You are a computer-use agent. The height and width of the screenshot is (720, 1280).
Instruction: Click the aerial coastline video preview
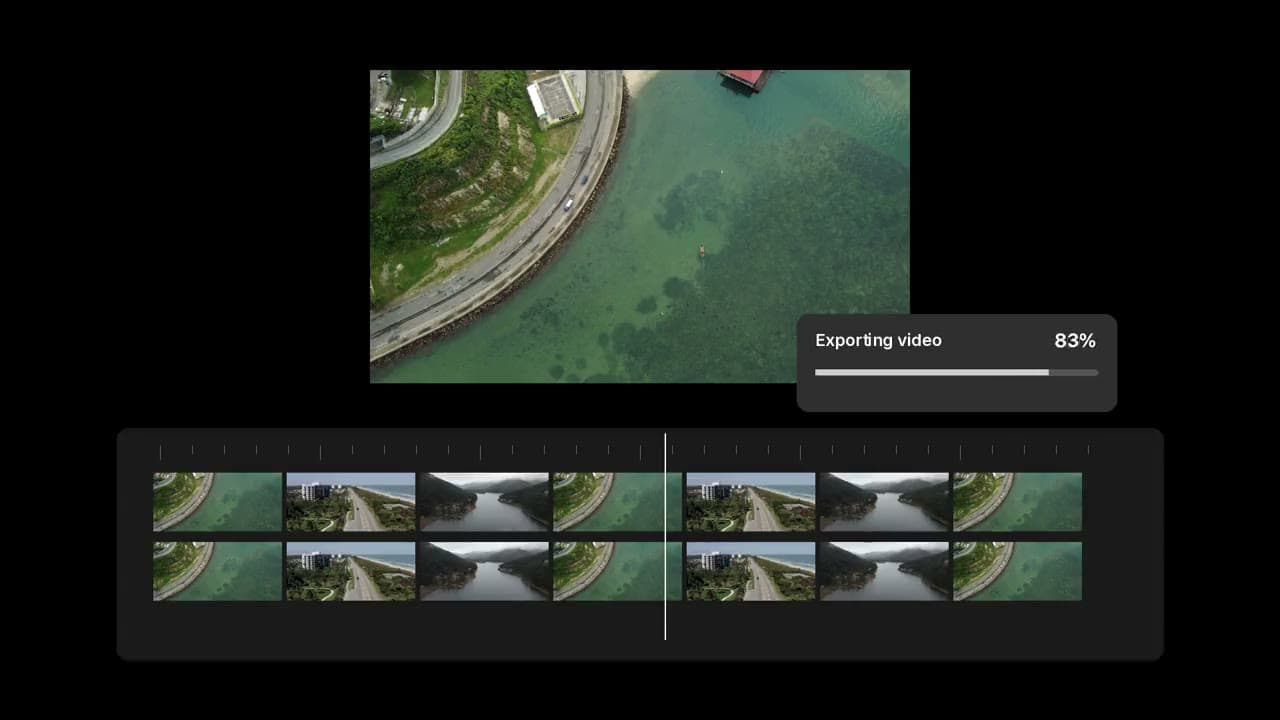point(640,226)
